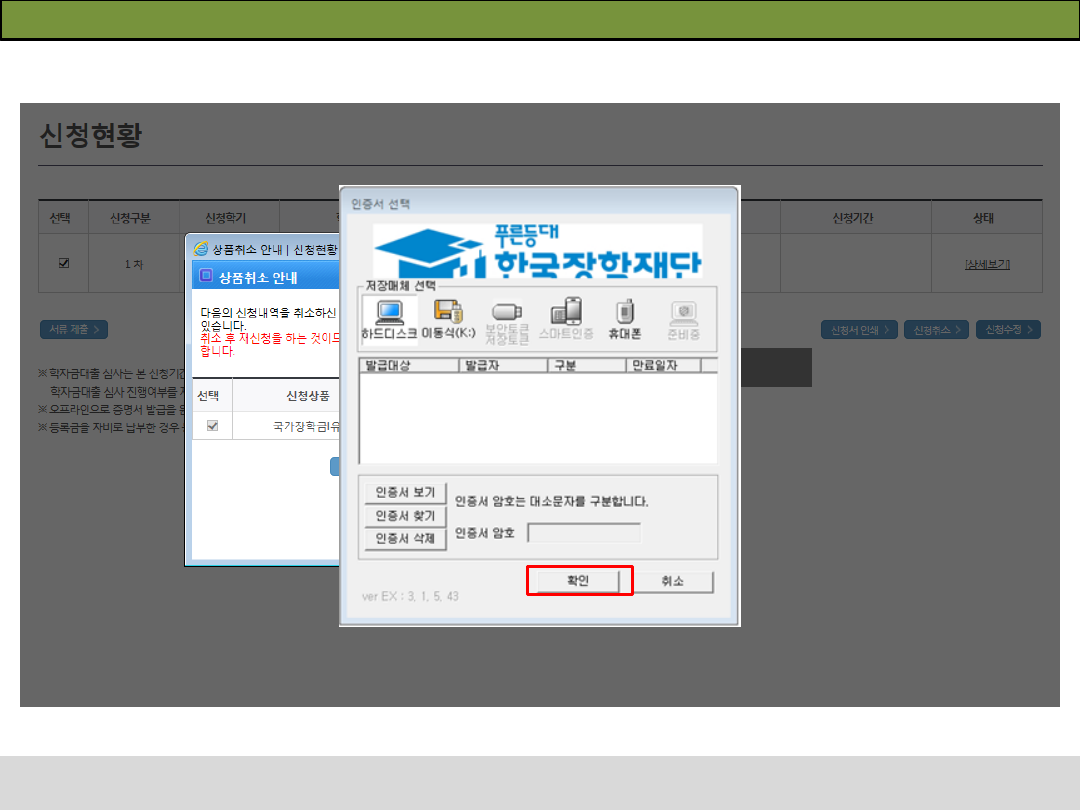This screenshot has height=810, width=1080.
Task: Click 발급대상 column header
Action: pyautogui.click(x=407, y=366)
